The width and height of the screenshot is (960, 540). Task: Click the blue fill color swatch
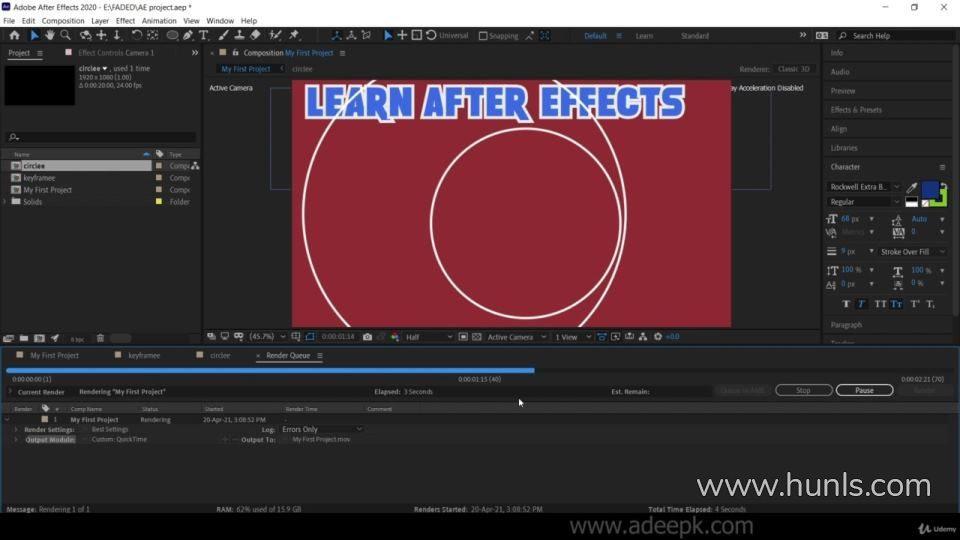929,189
